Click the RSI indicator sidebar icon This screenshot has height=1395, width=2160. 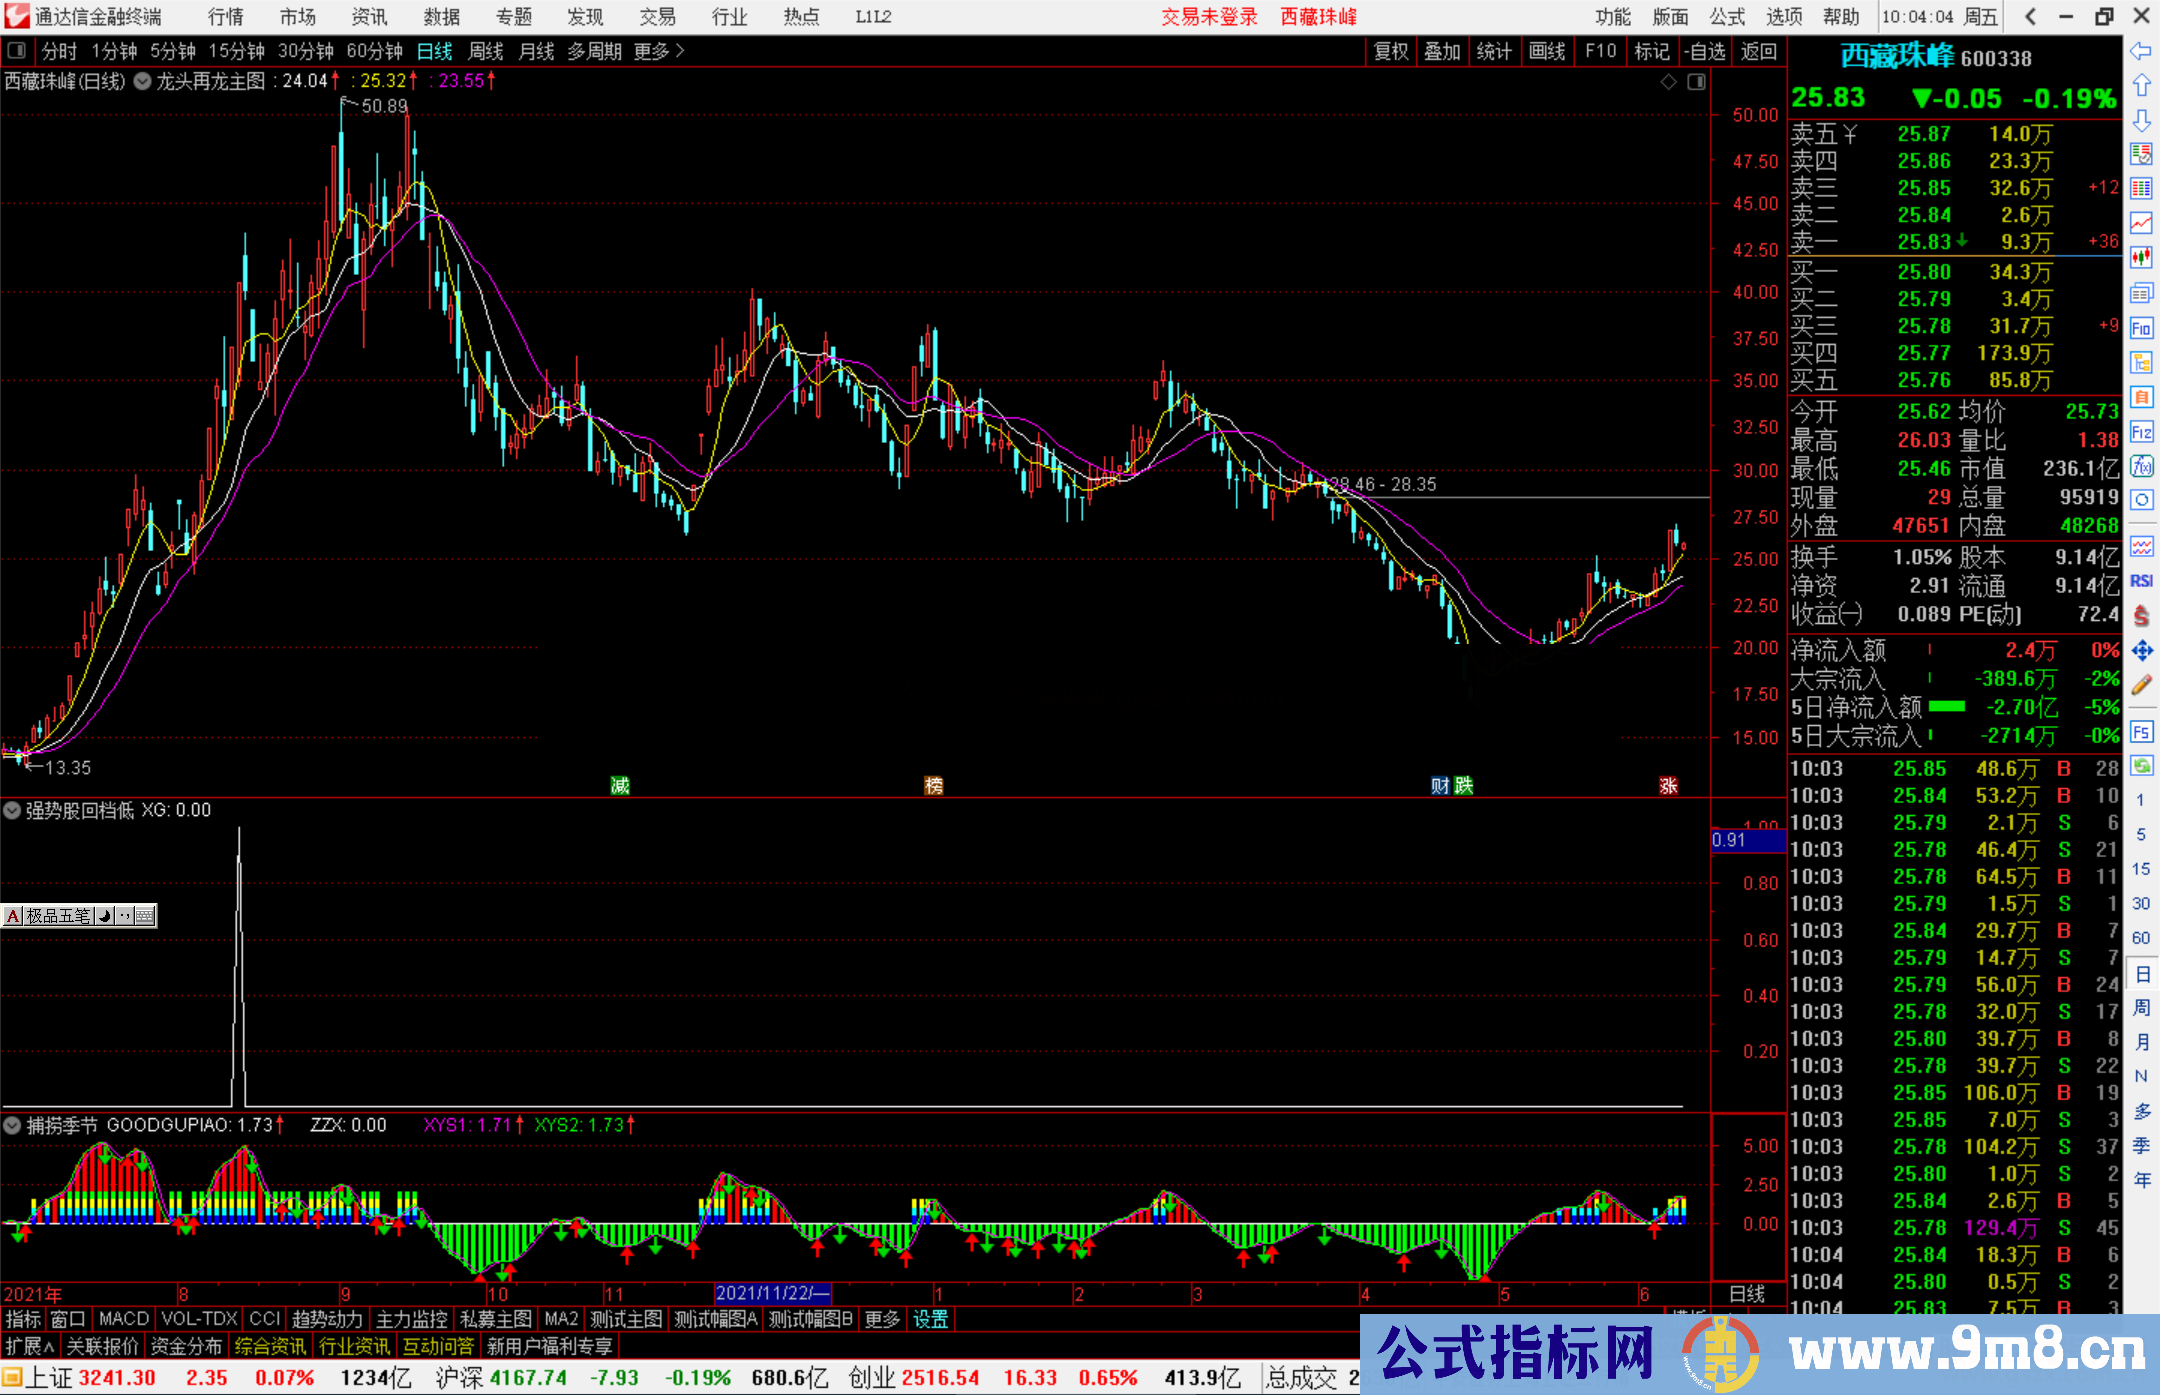click(x=2140, y=581)
